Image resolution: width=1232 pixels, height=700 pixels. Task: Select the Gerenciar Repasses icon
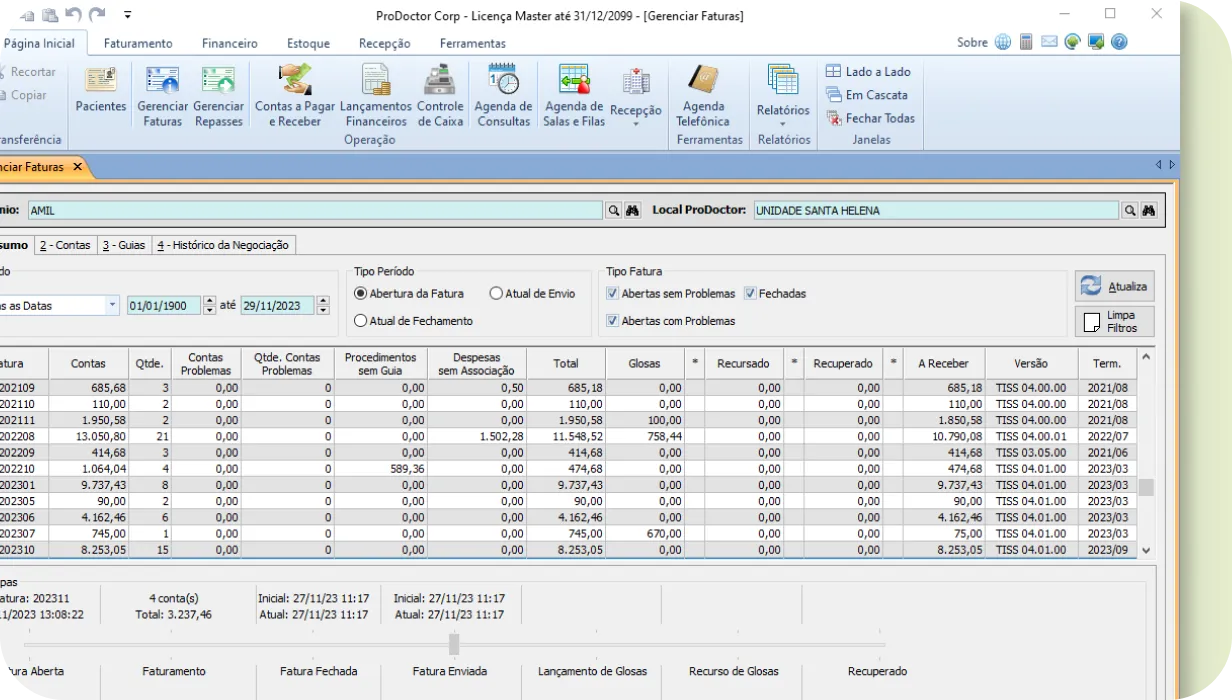[x=219, y=95]
